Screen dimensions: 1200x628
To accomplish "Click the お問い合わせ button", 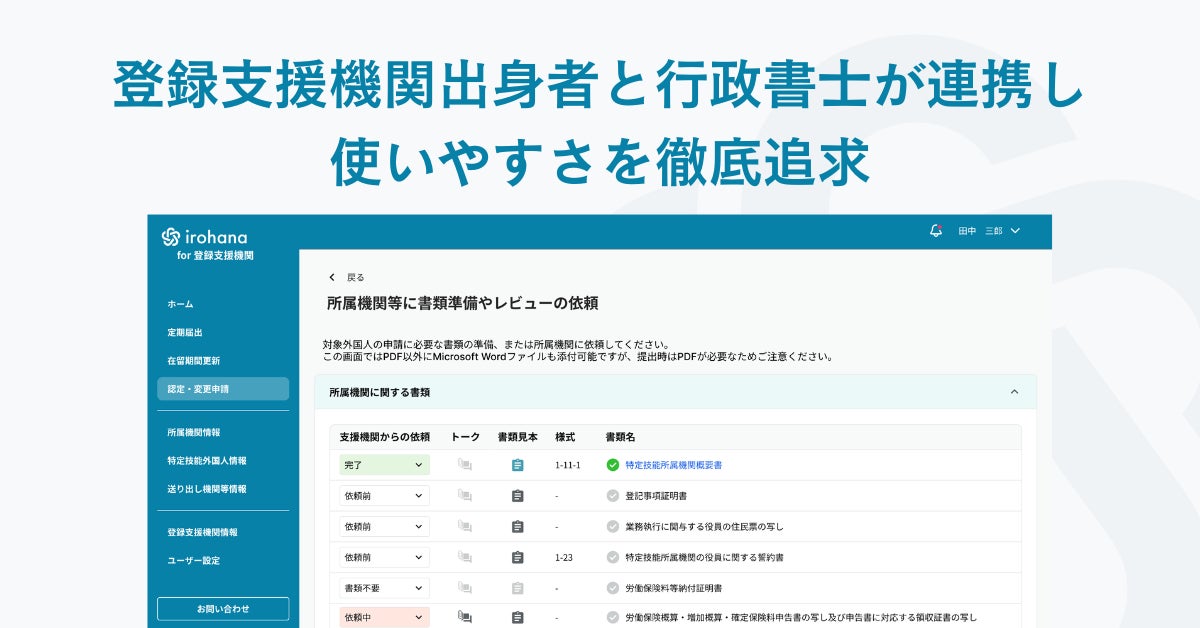I will (x=223, y=608).
